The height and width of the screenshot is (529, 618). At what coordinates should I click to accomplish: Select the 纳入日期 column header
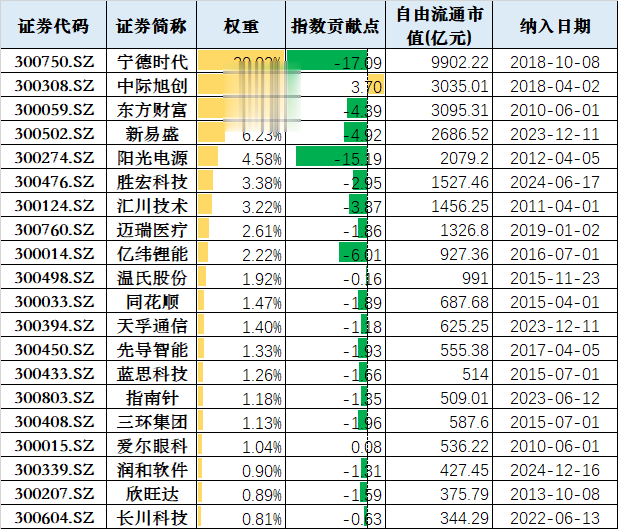point(555,26)
